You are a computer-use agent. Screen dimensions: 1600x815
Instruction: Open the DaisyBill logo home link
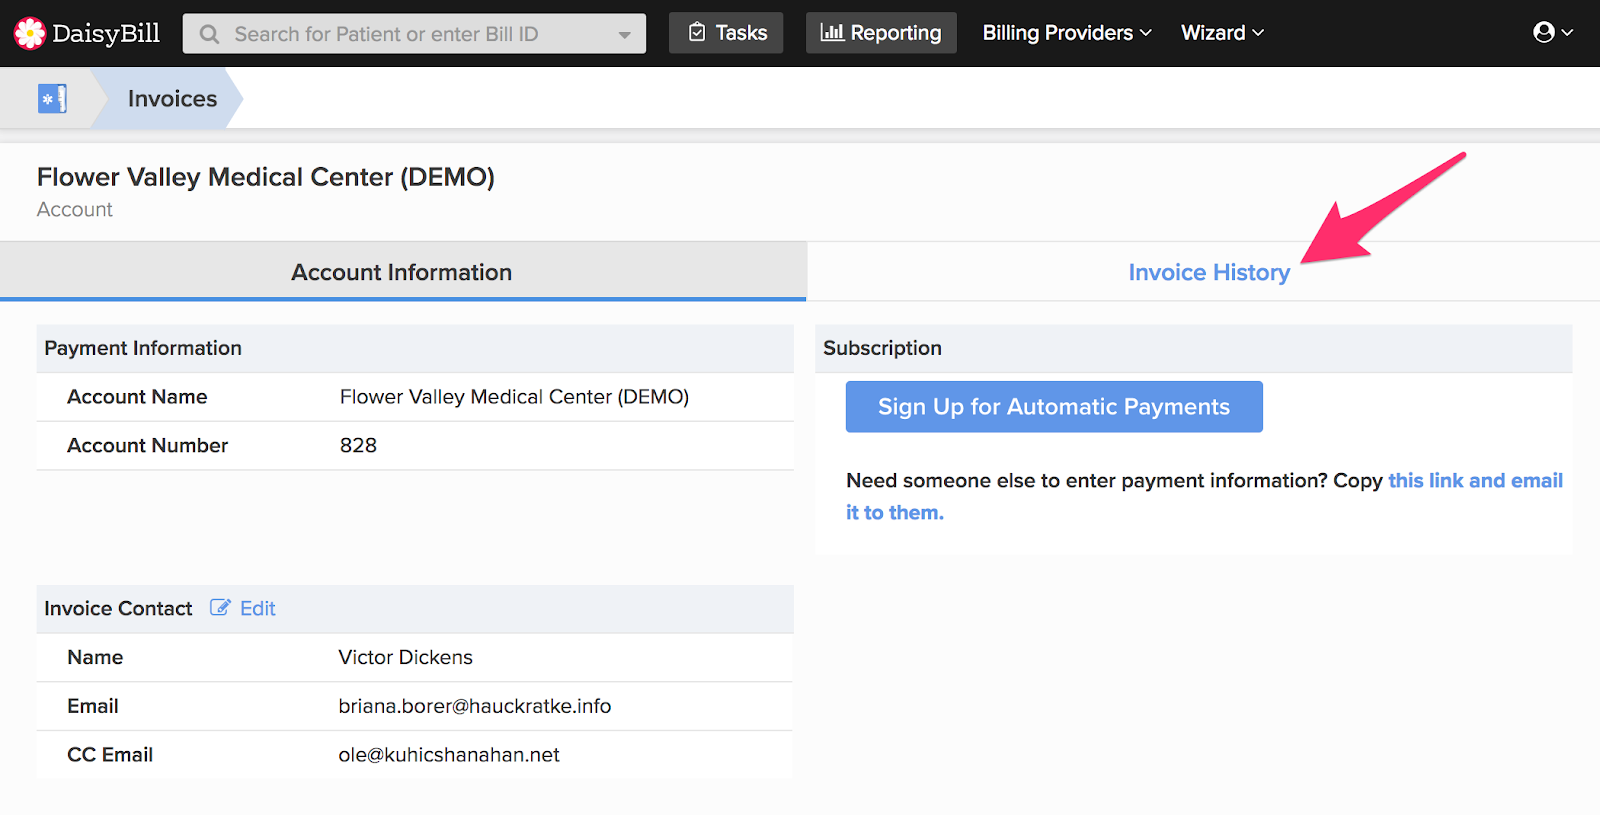coord(87,33)
